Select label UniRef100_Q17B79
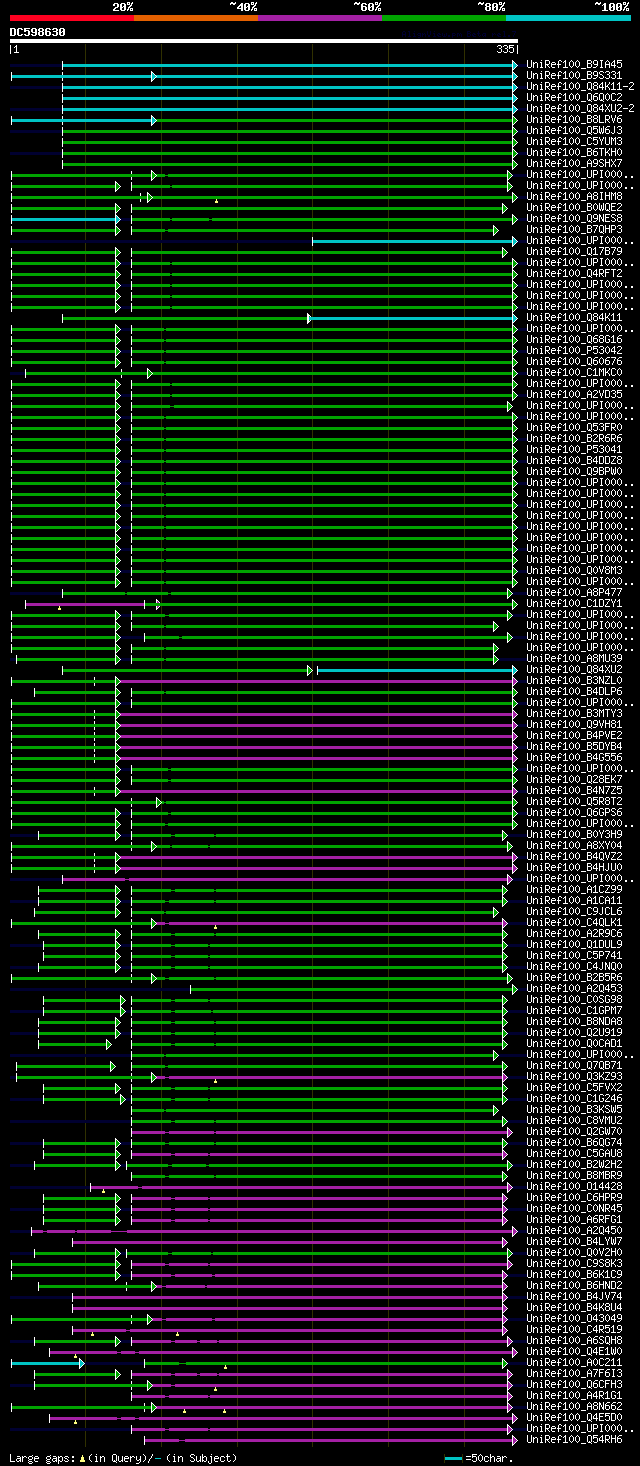The image size is (640, 1466). click(574, 251)
